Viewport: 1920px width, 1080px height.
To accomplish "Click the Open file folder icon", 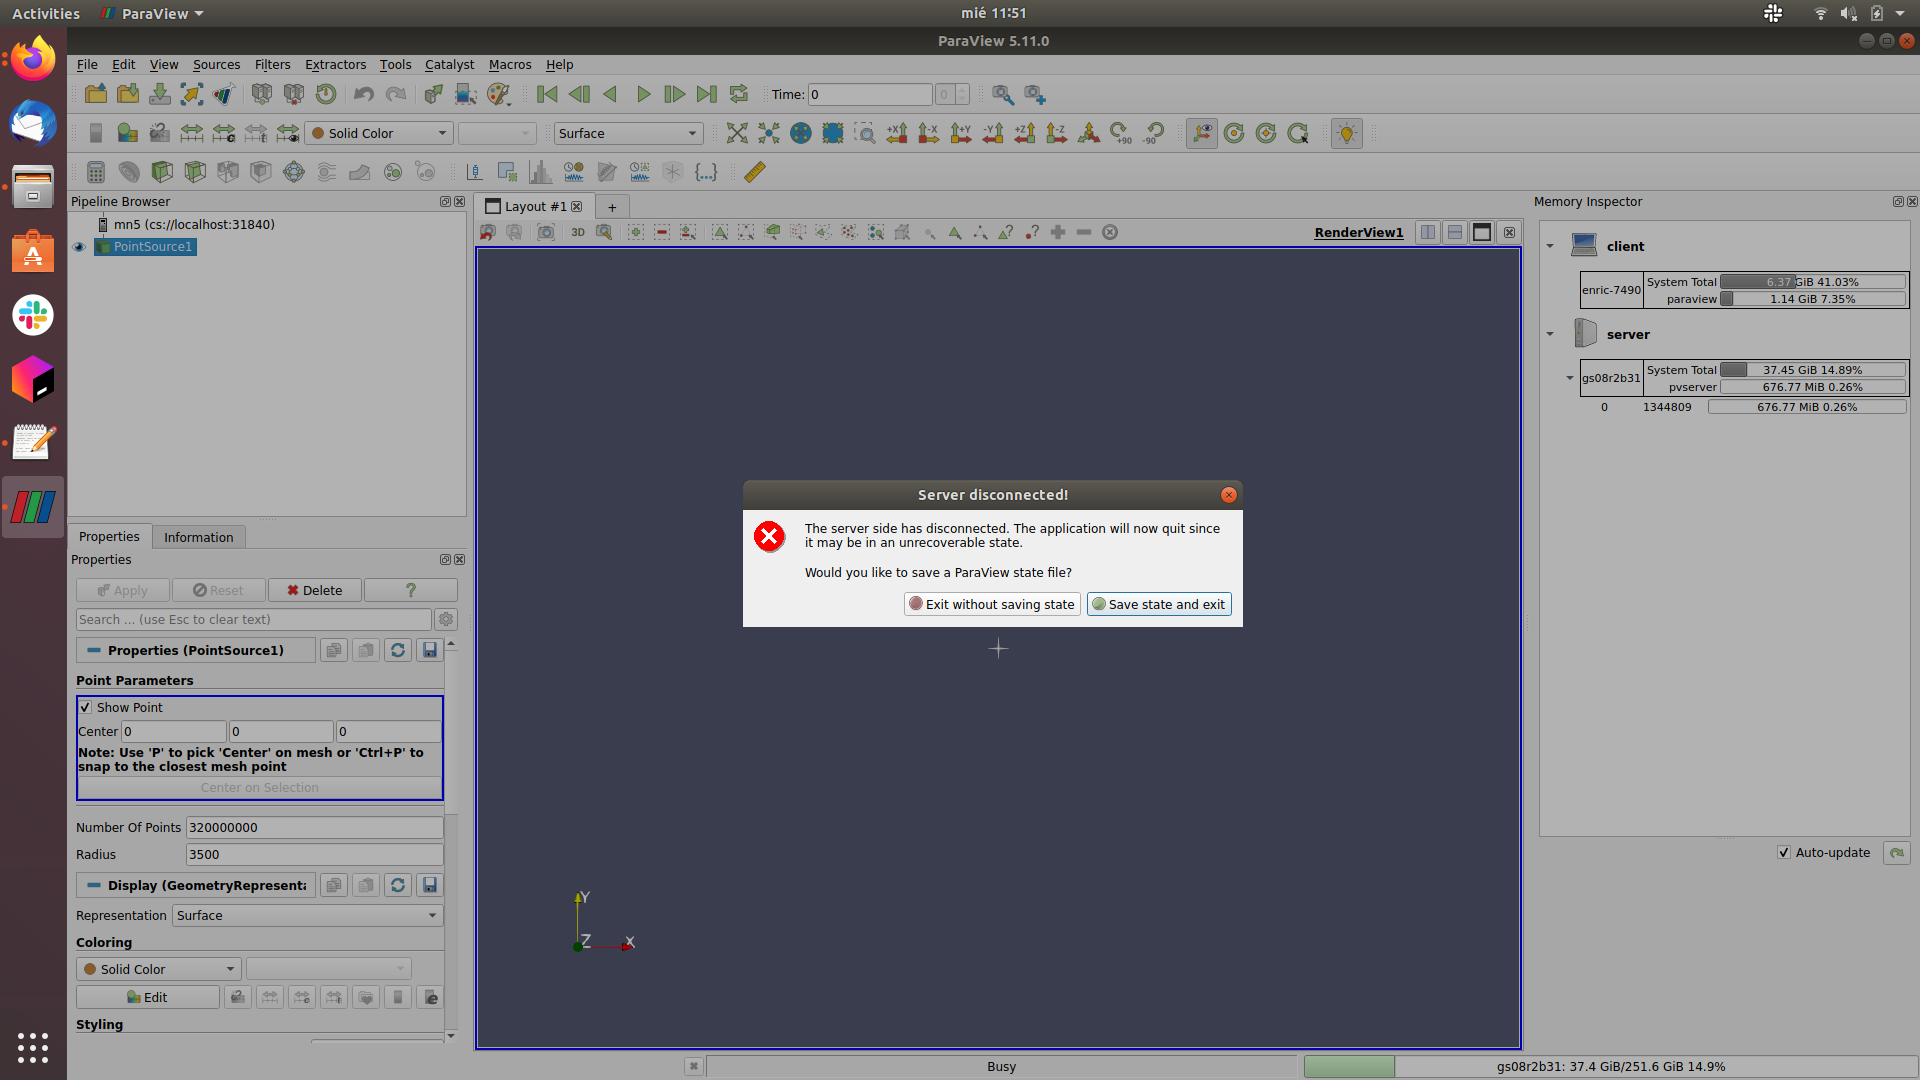I will coord(96,94).
